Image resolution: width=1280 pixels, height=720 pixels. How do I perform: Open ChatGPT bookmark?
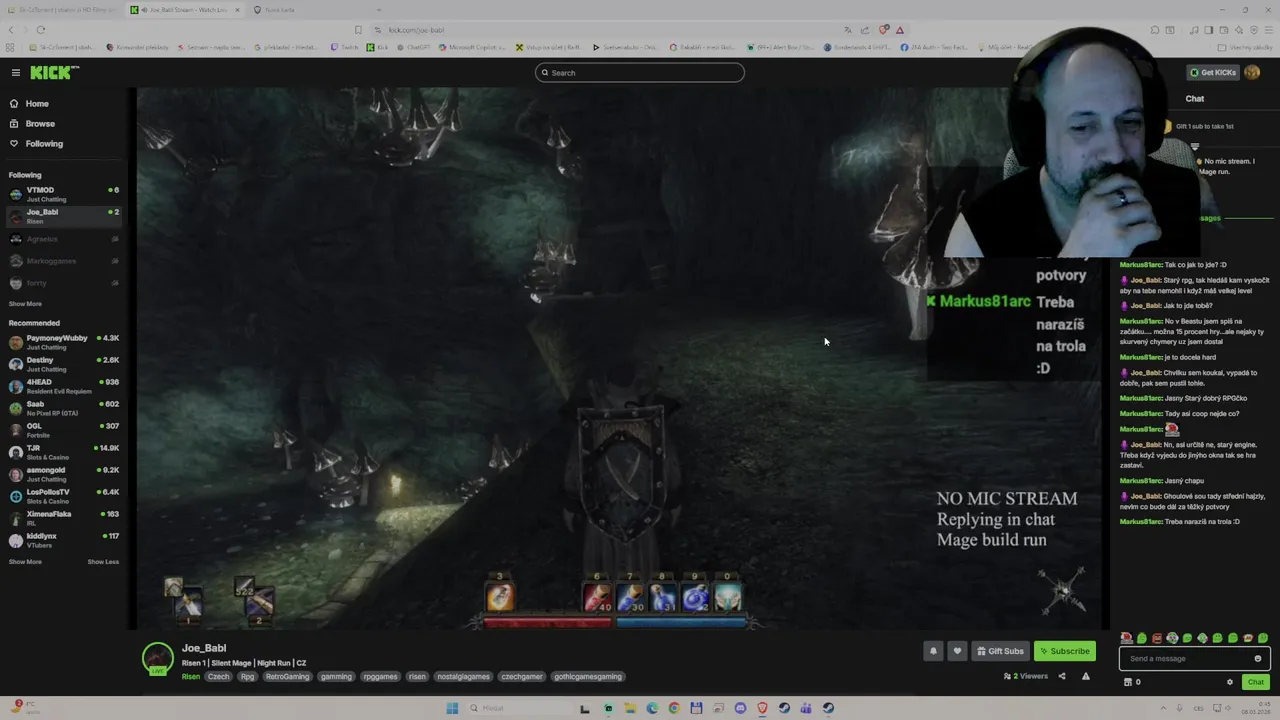tap(413, 47)
